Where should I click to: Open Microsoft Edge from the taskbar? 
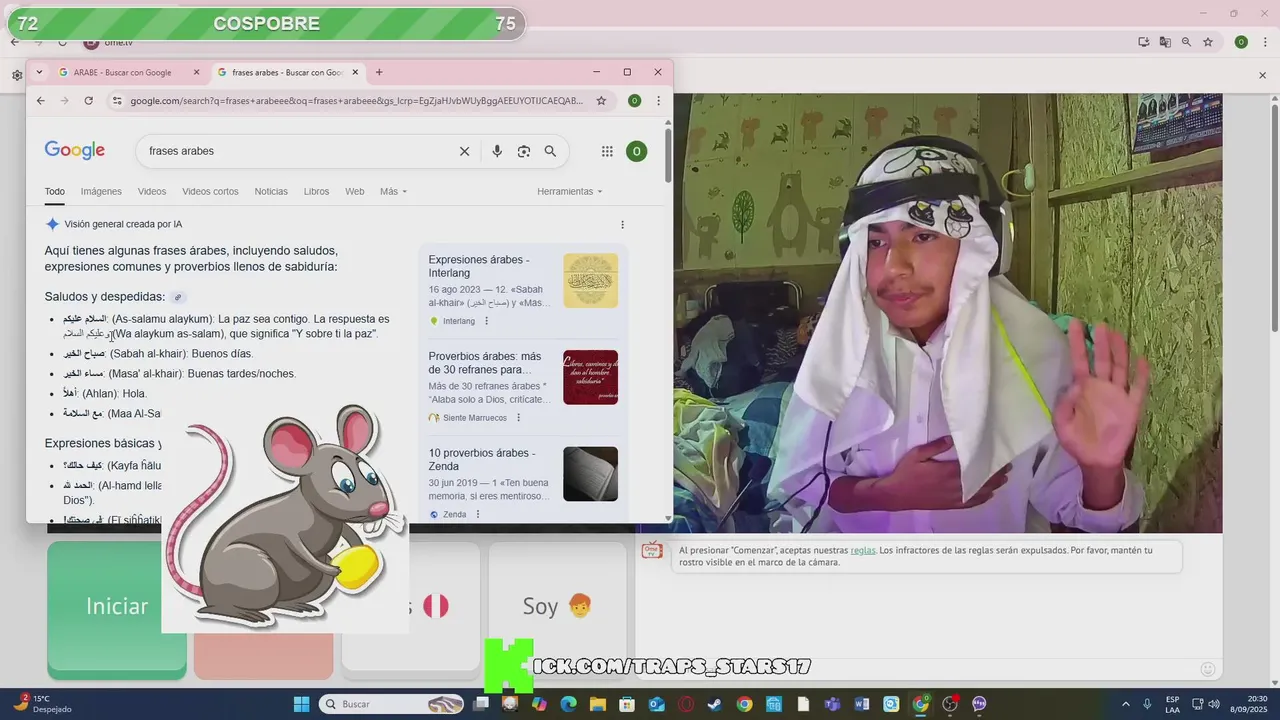569,704
